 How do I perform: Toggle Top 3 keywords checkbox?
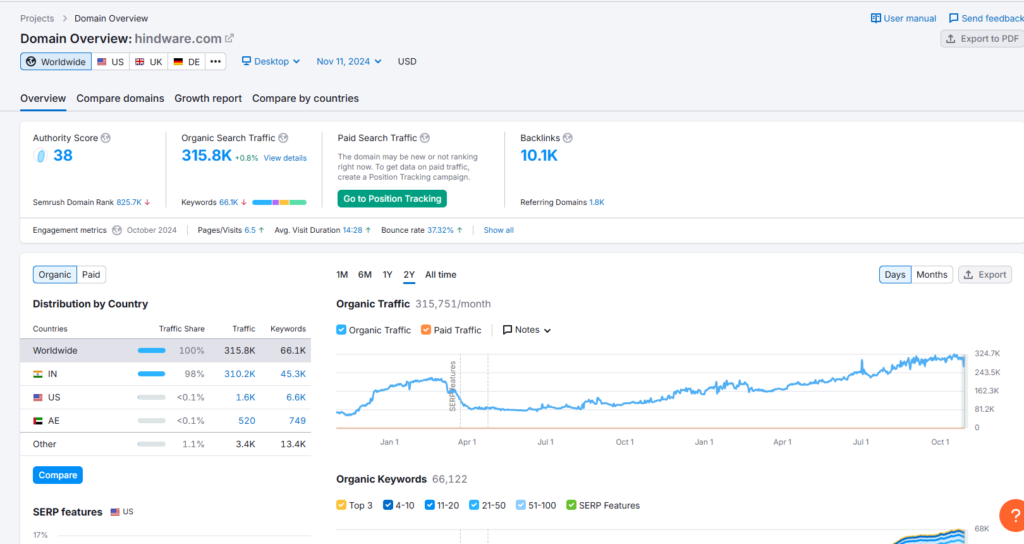[341, 505]
